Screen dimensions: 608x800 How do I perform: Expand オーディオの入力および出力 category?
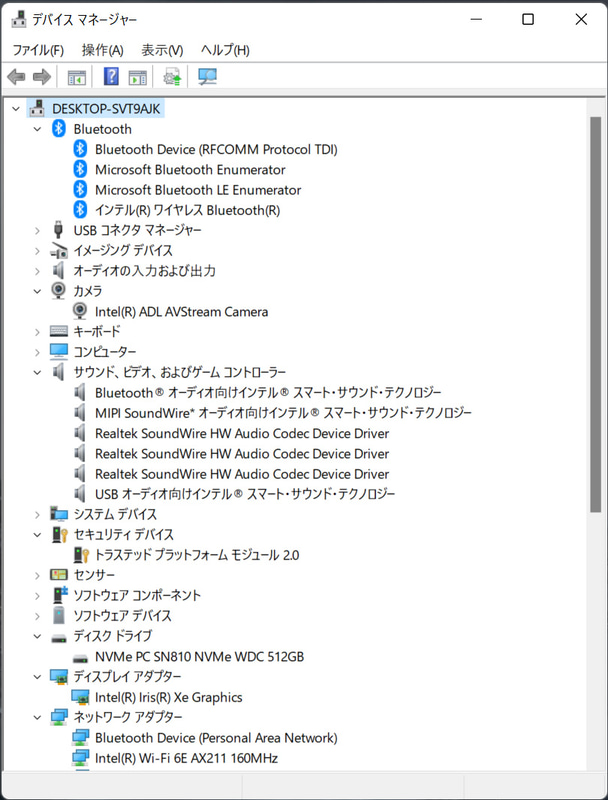pos(37,271)
